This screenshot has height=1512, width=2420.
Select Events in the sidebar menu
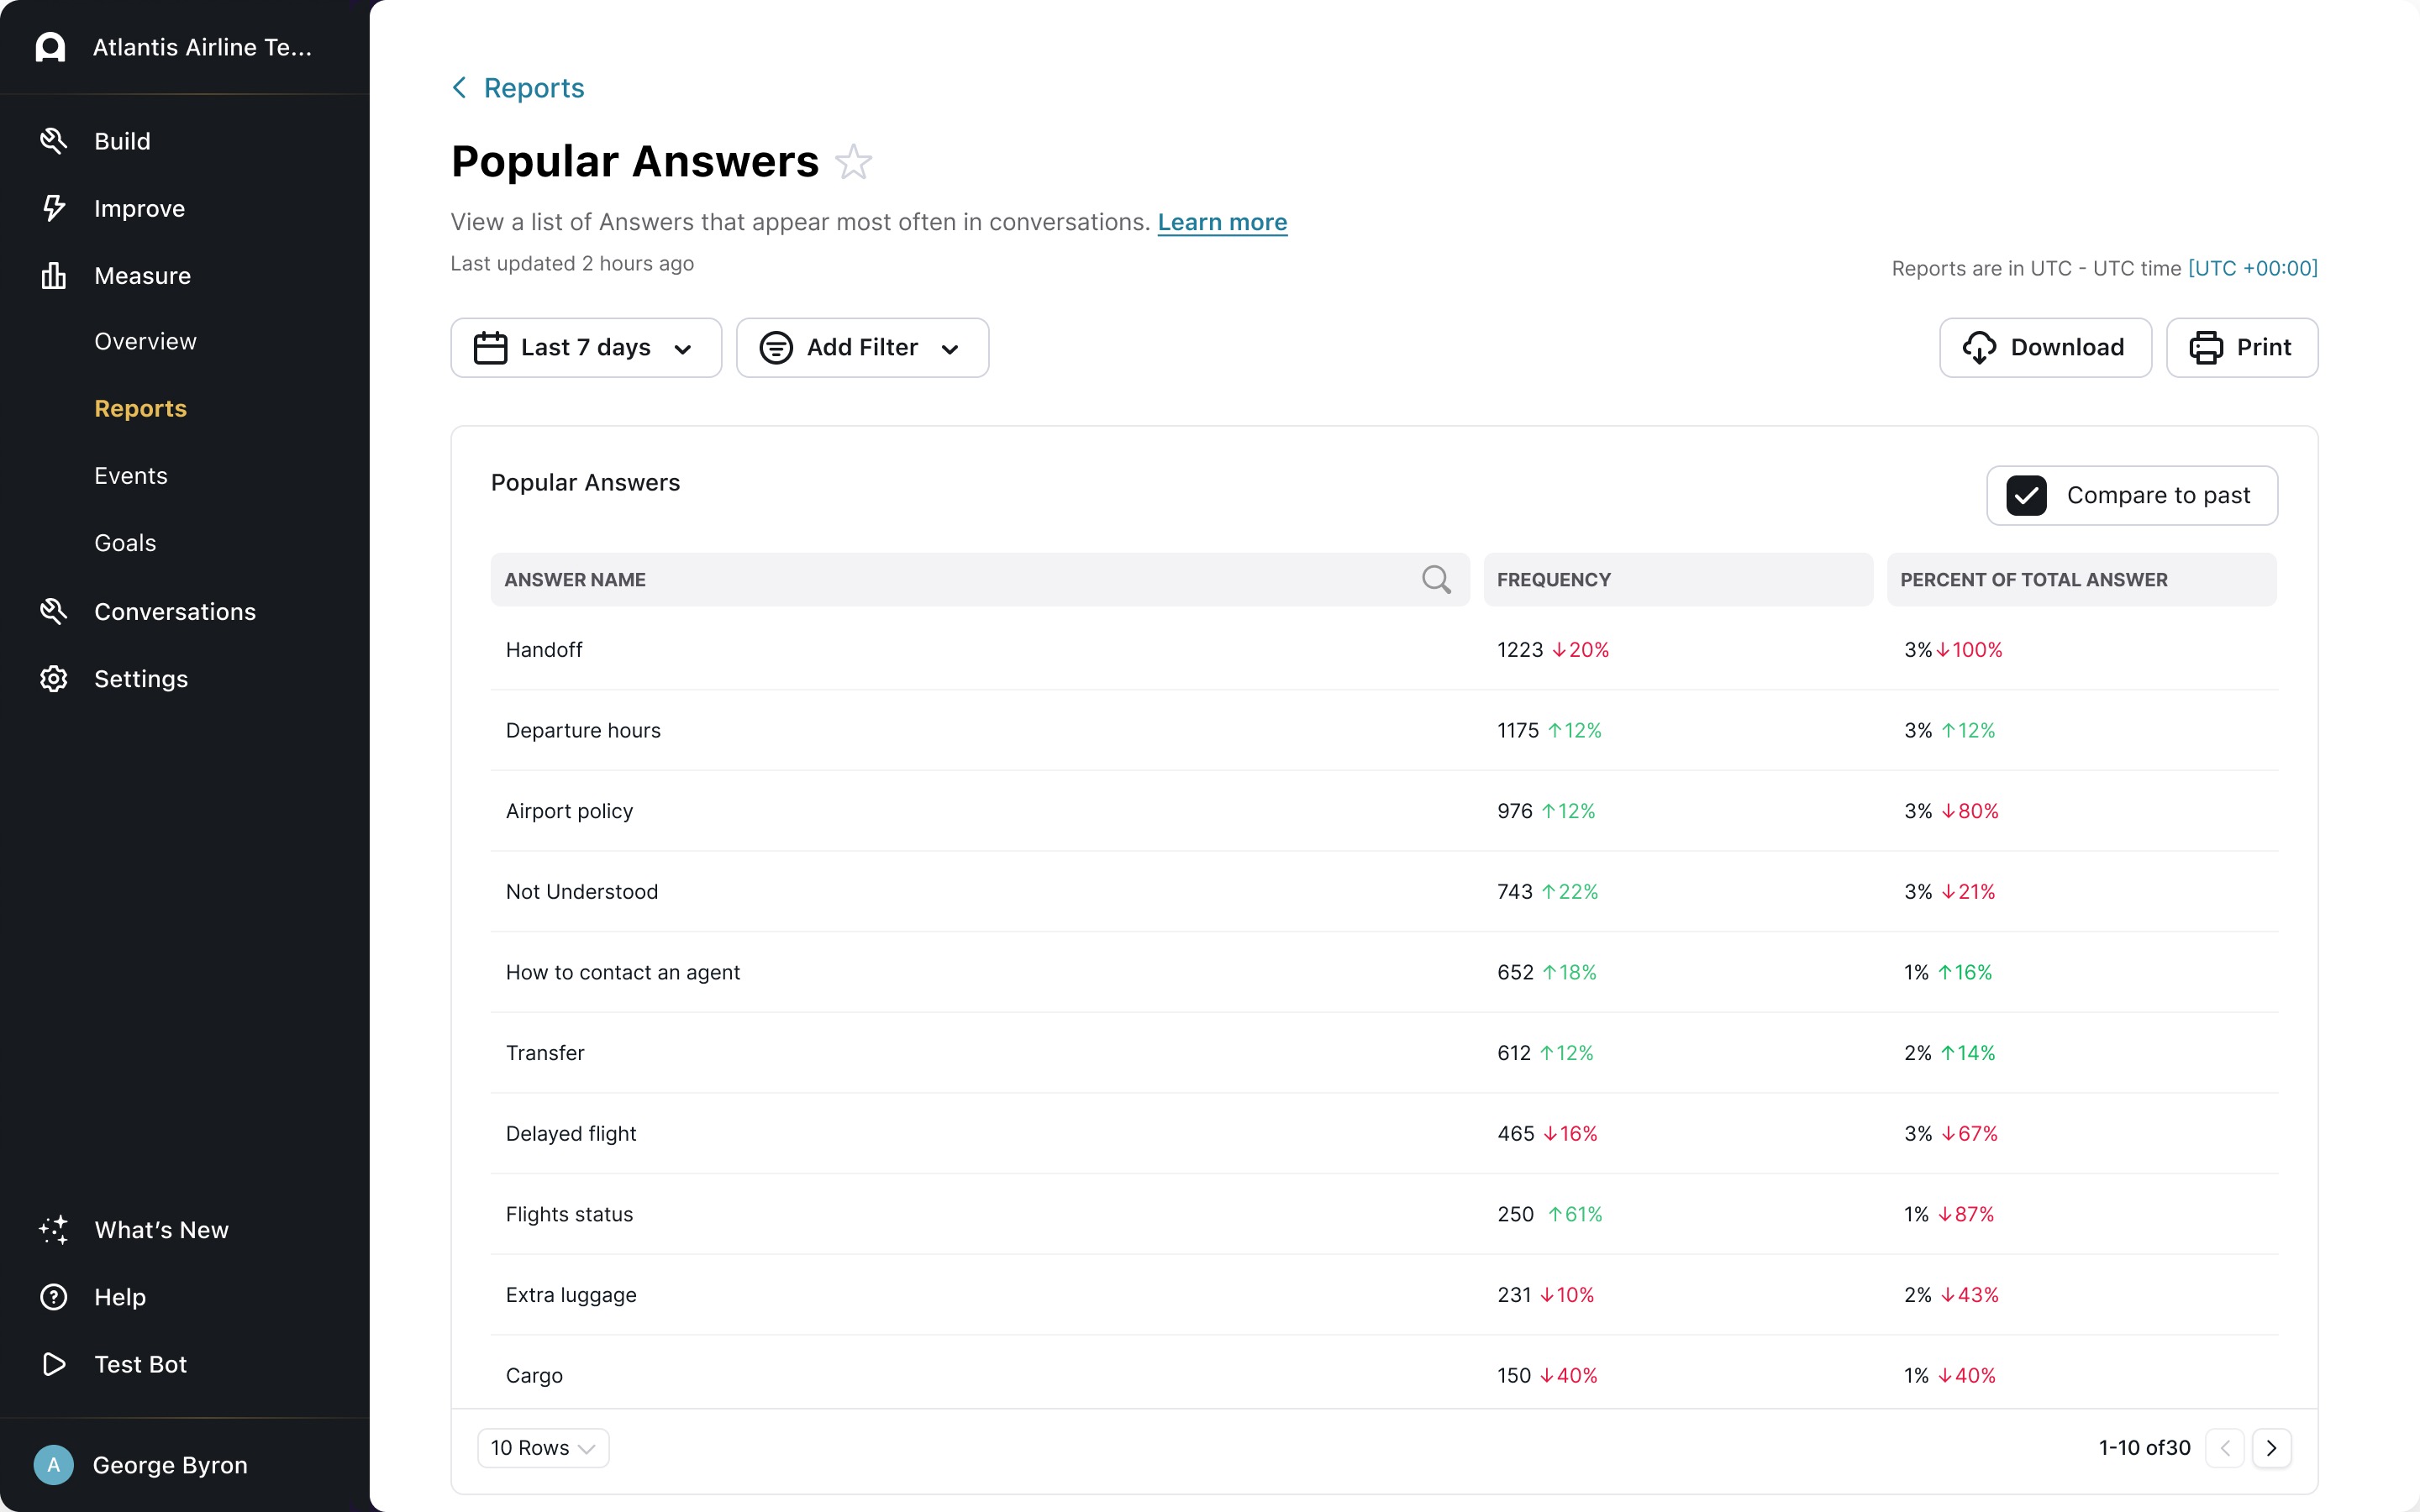tap(131, 475)
